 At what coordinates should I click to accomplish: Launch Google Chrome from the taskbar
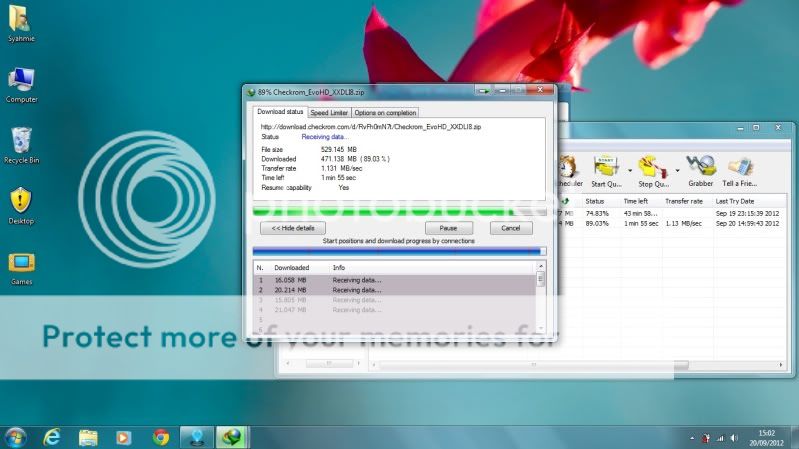(160, 437)
